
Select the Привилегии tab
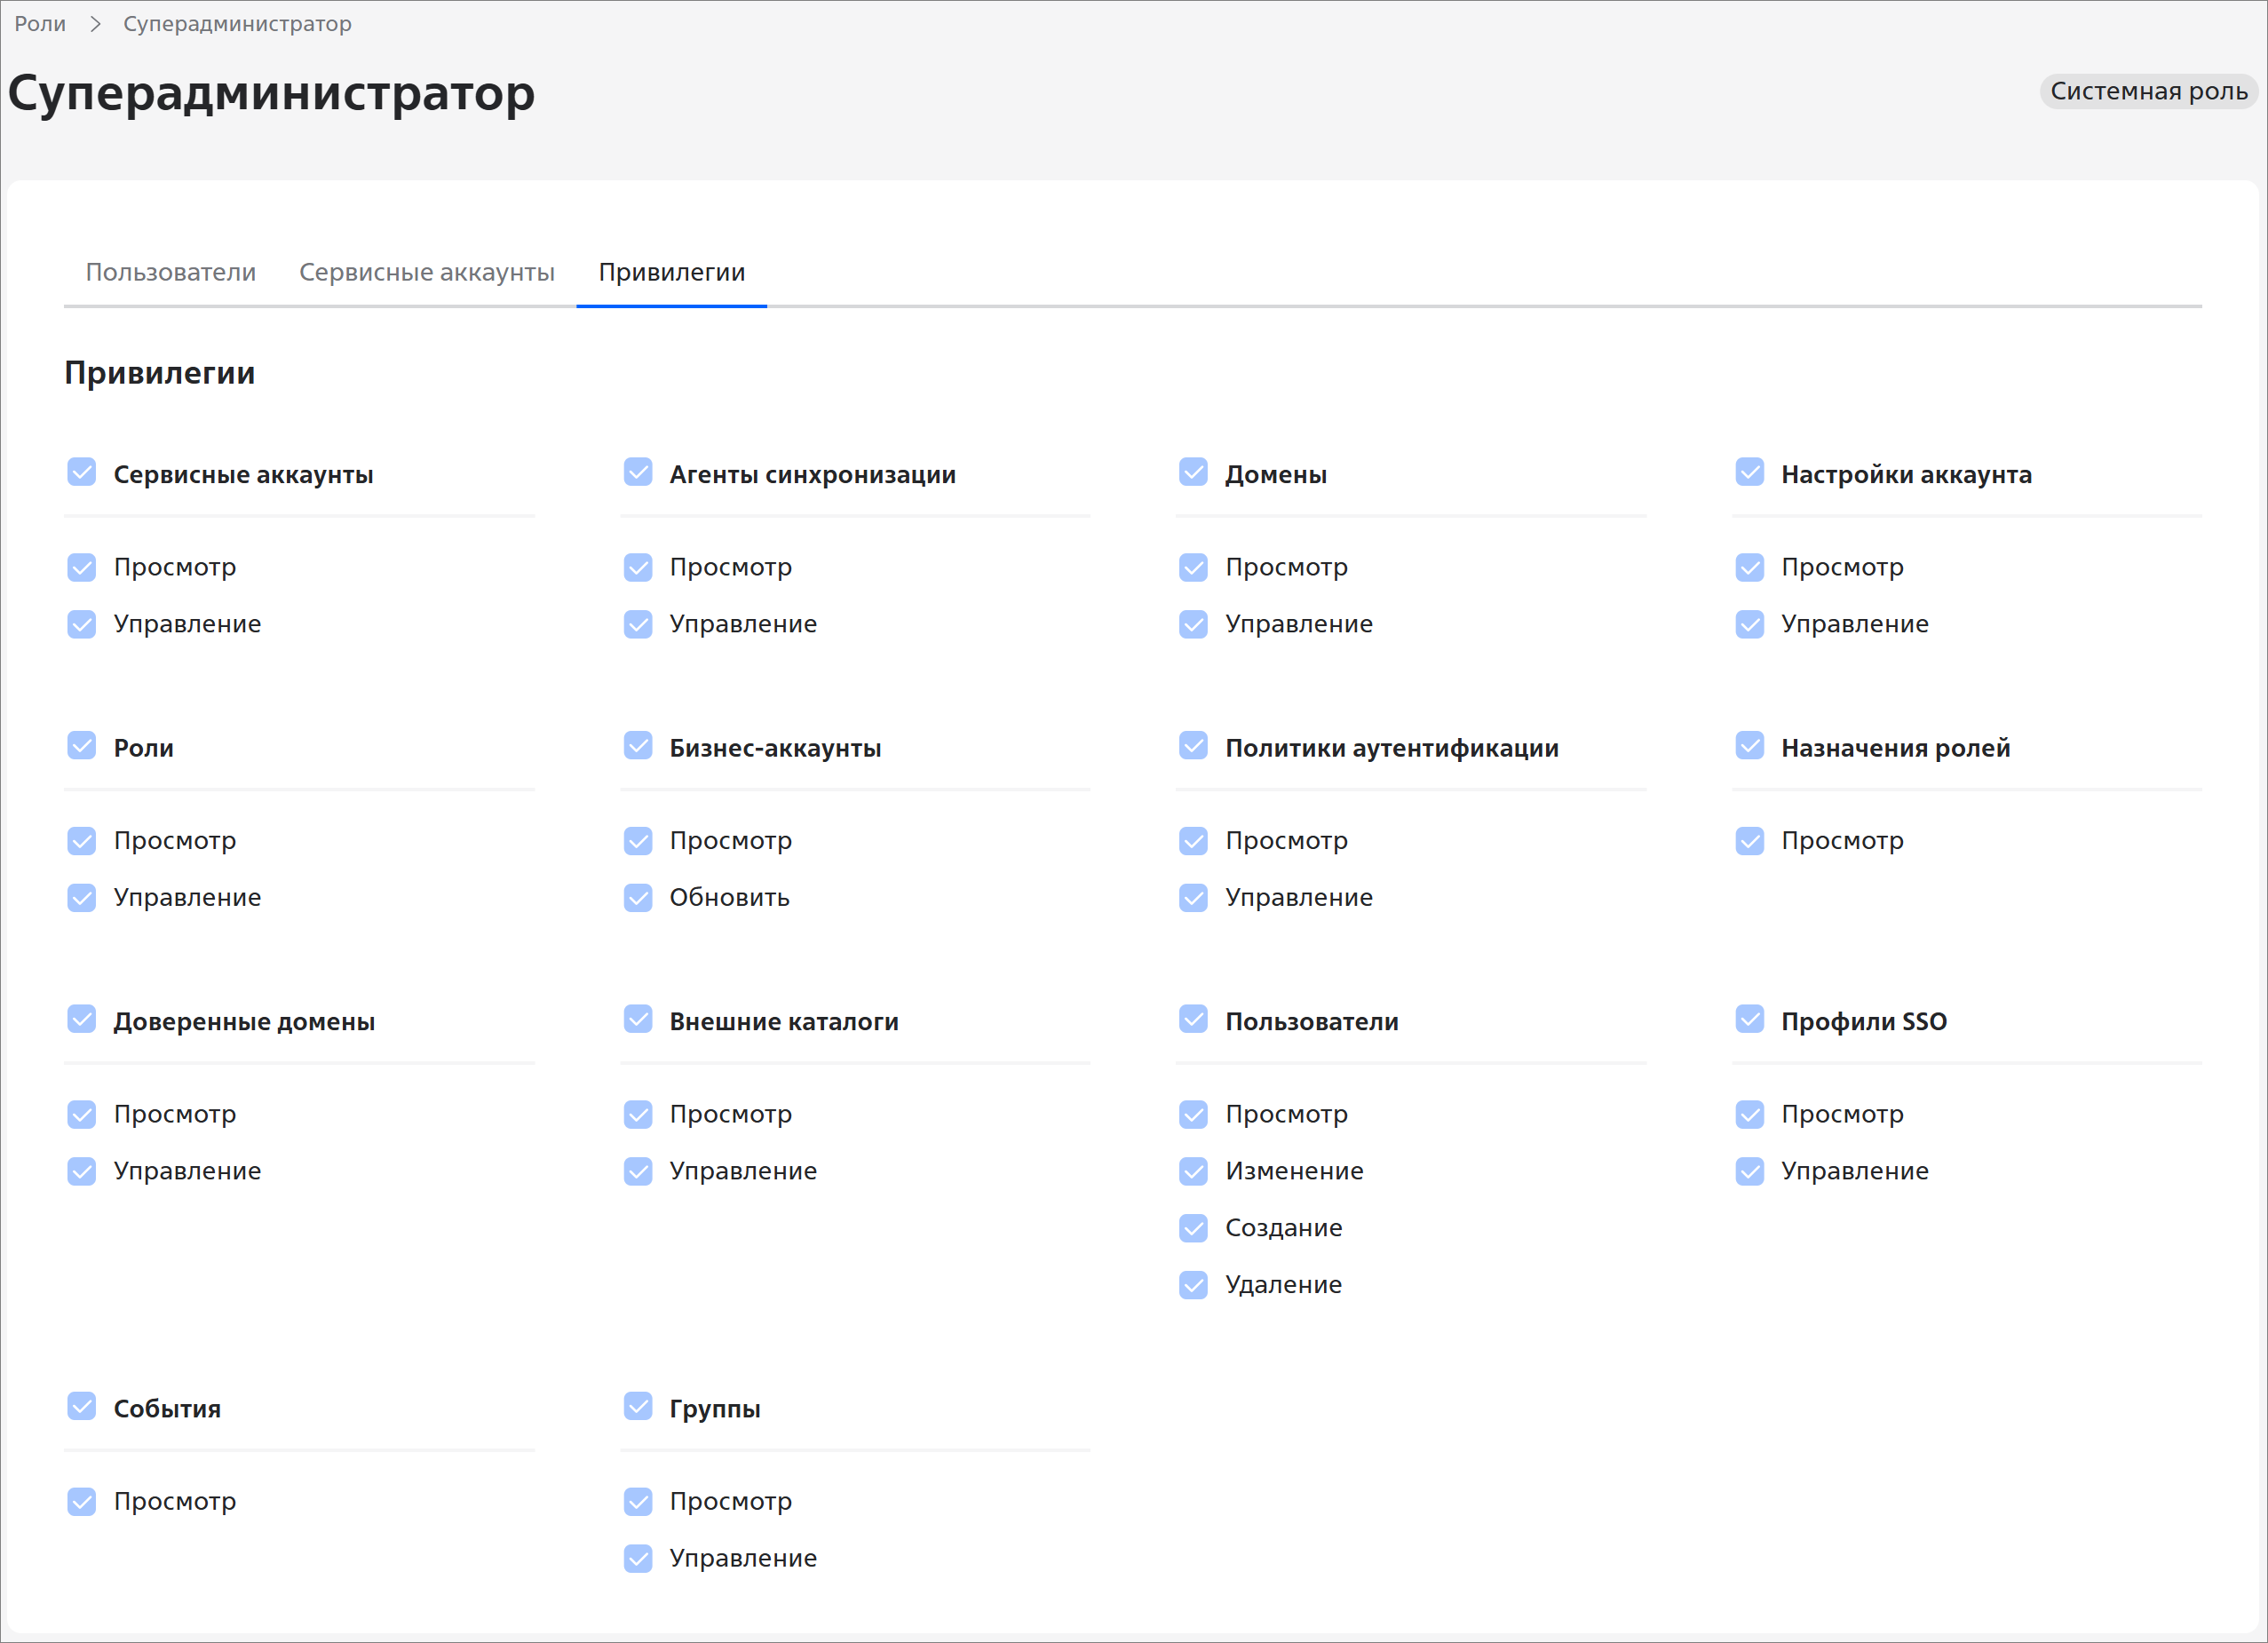(671, 272)
